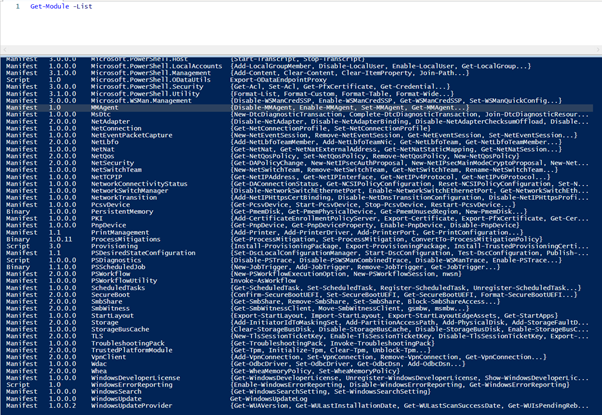Click Storage name in the Add-InitiatorIdToMaskingSet row
Image resolution: width=602 pixels, height=415 pixels.
point(104,322)
